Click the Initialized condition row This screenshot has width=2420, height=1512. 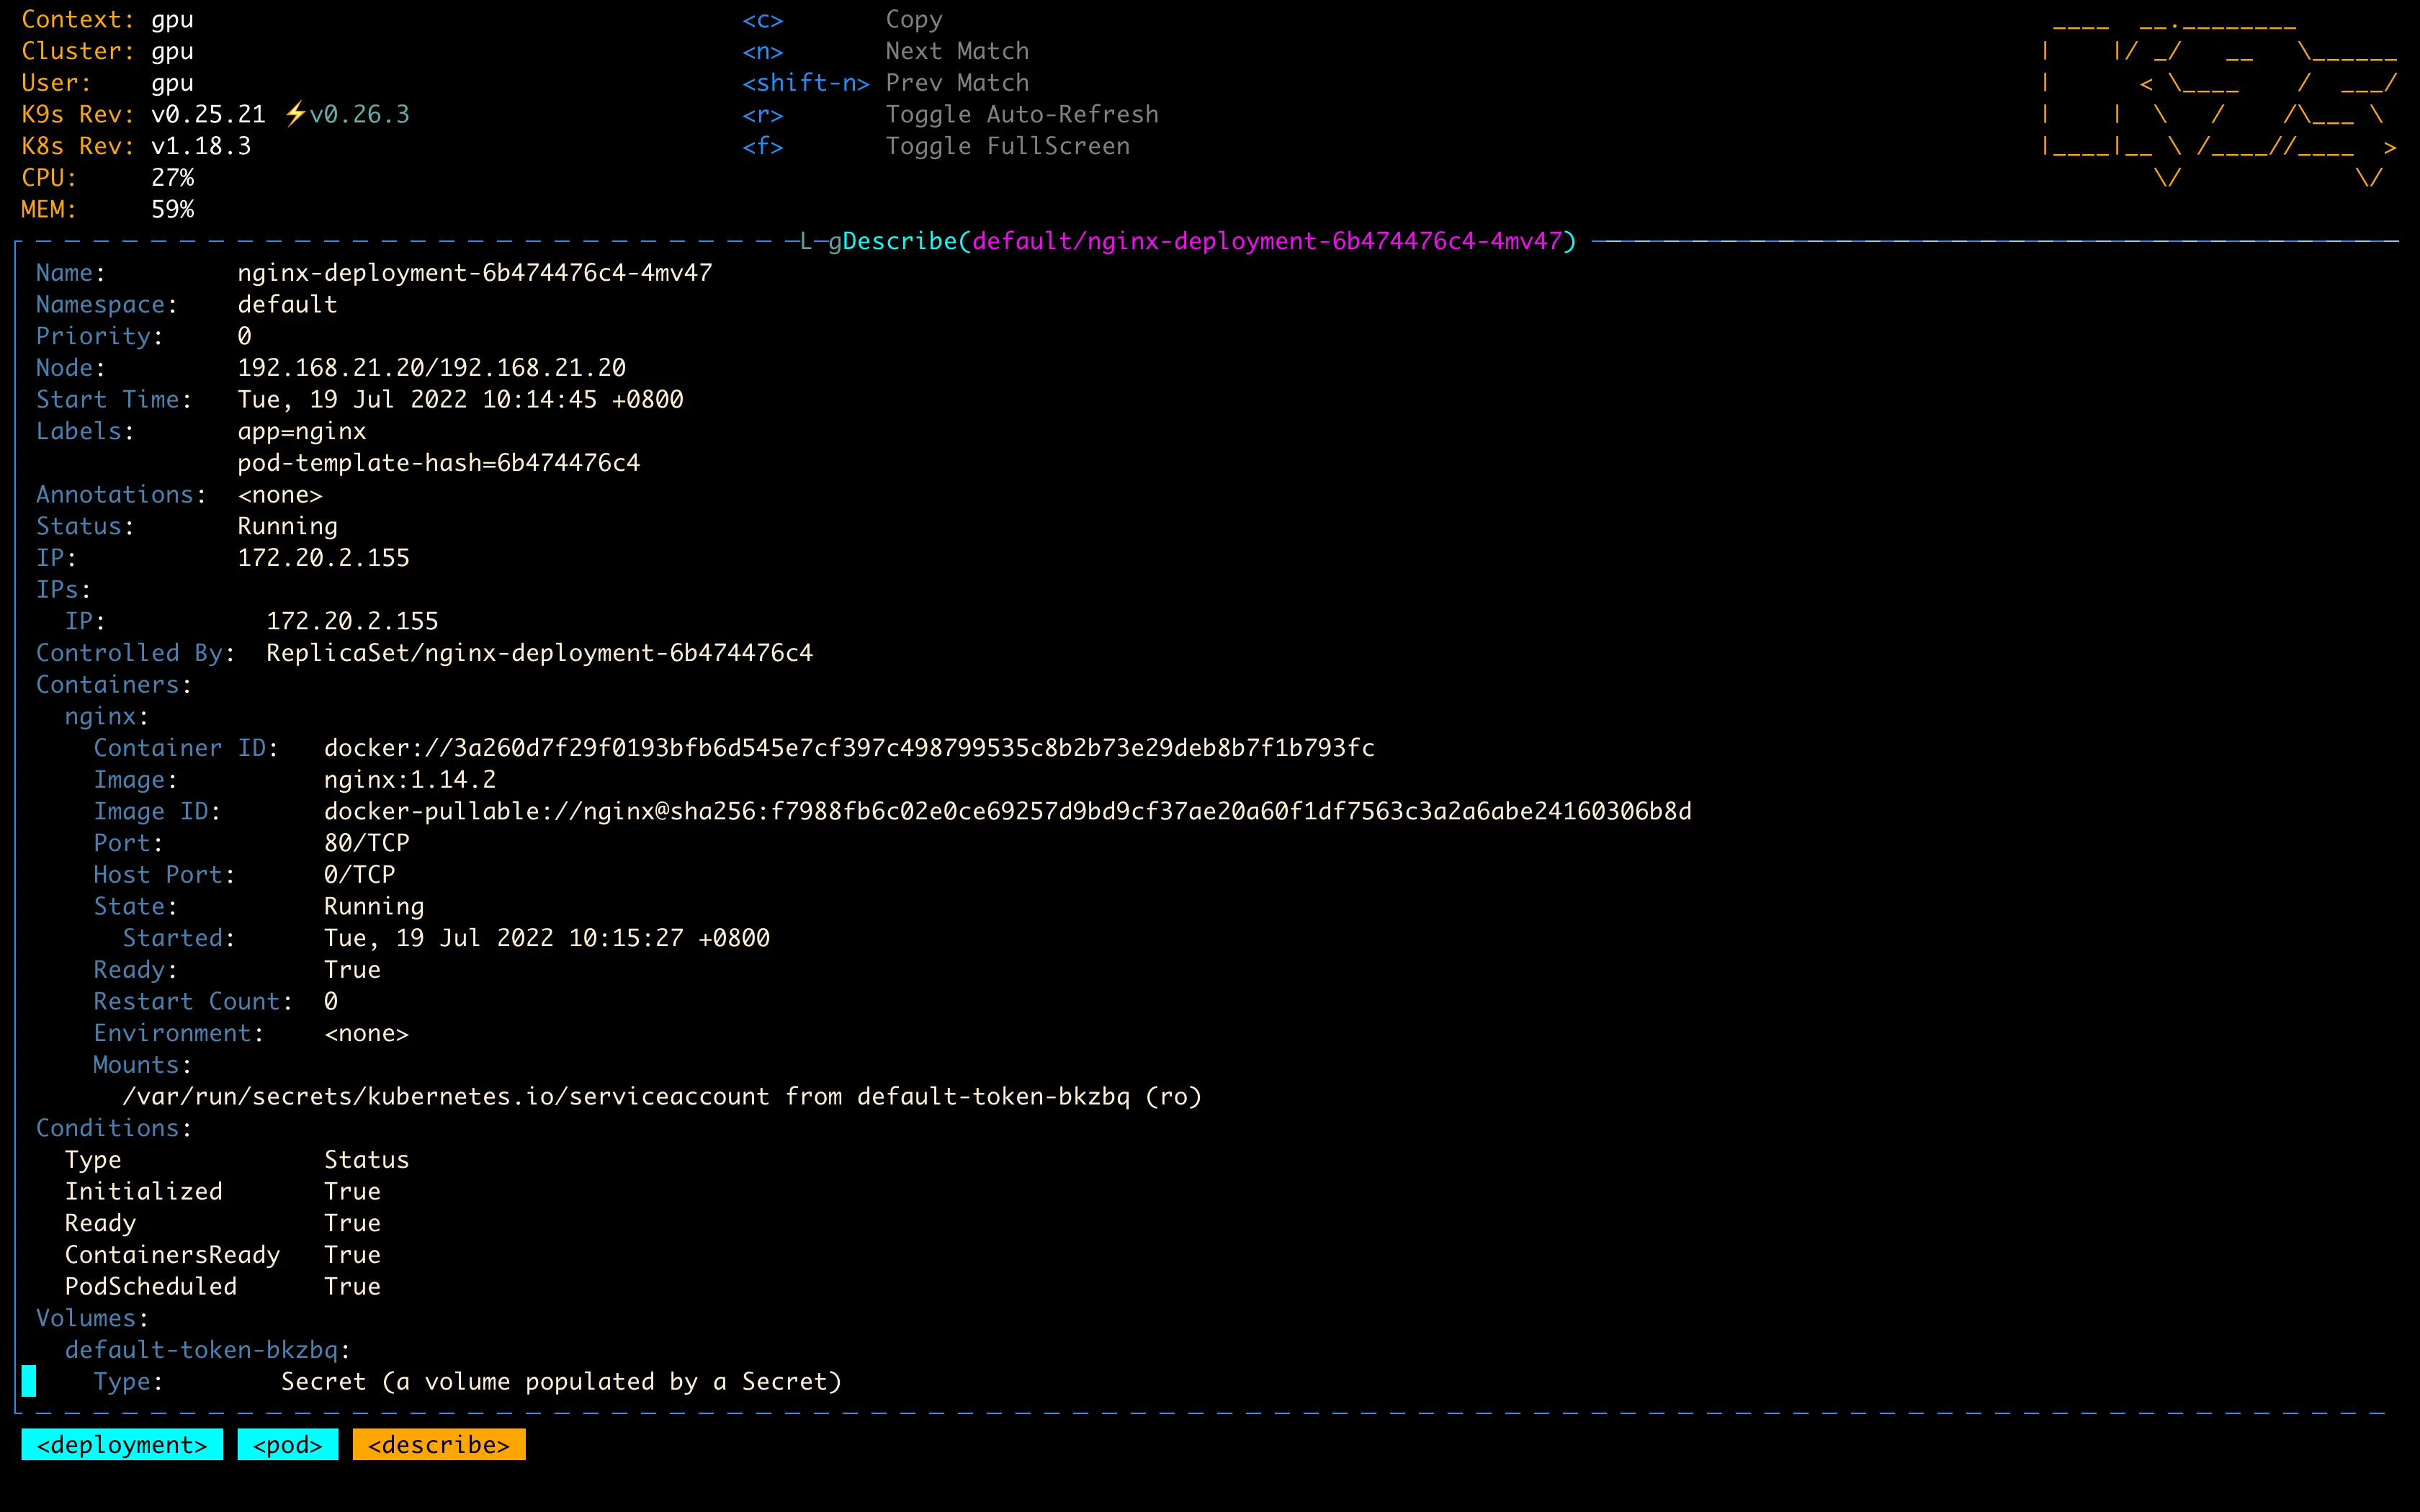223,1192
